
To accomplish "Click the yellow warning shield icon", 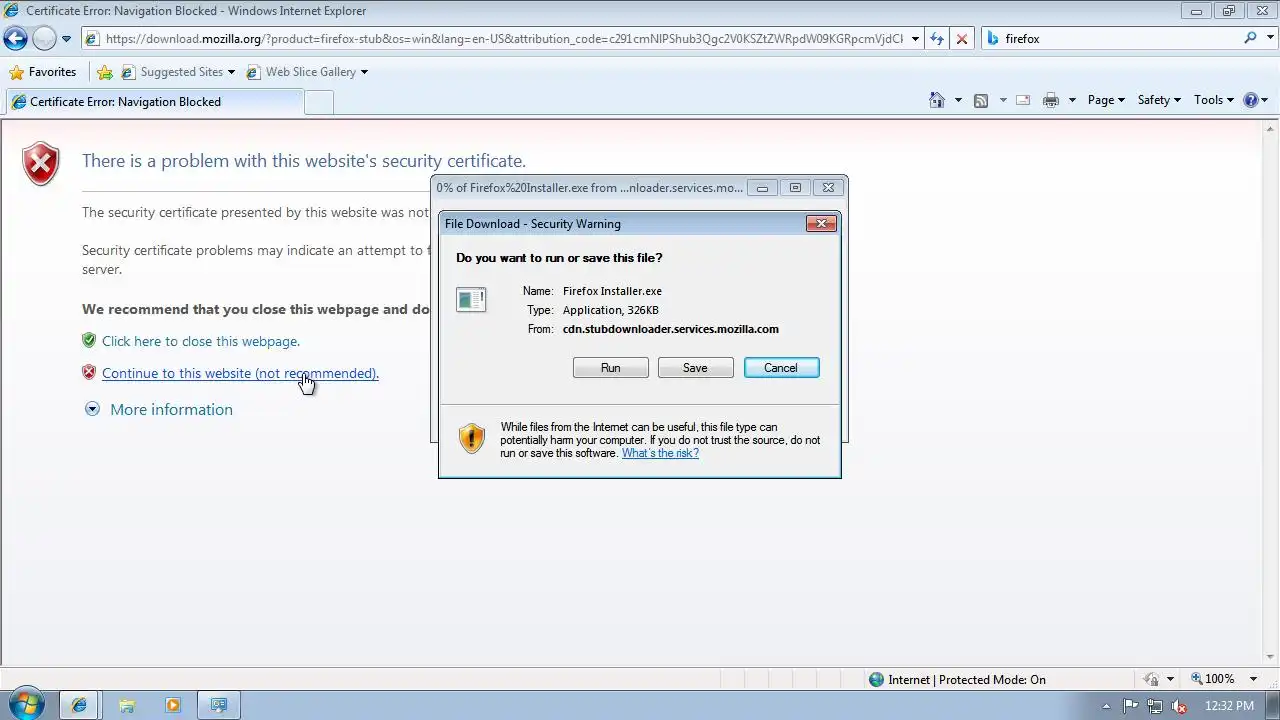I will (472, 439).
